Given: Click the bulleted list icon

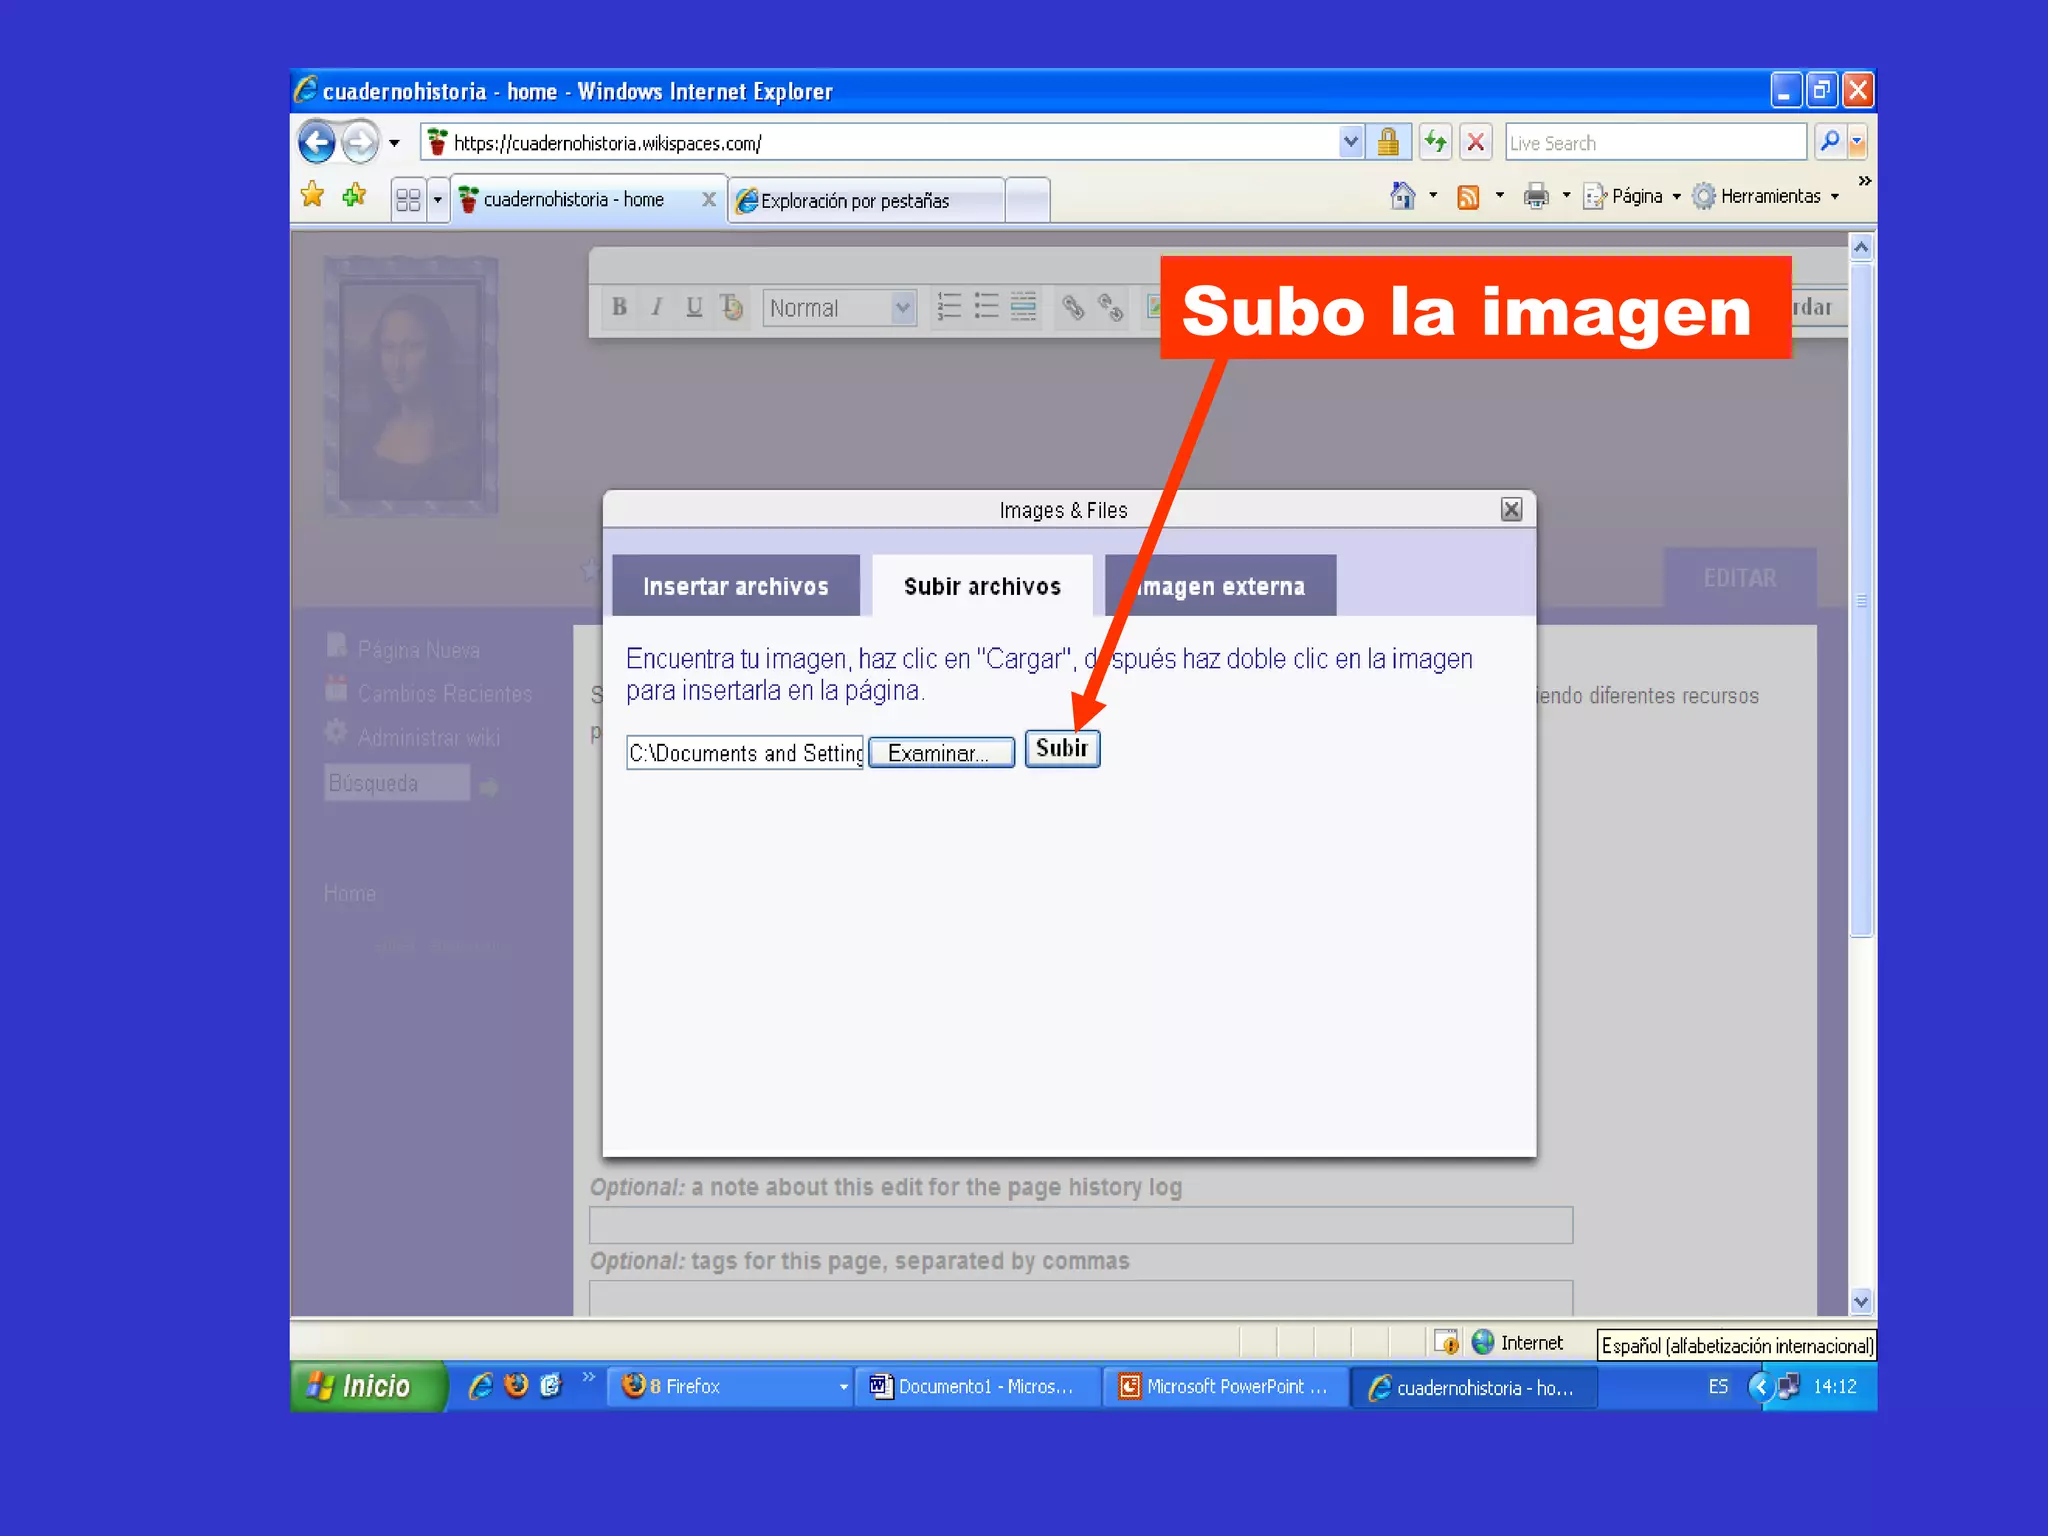Looking at the screenshot, I should click(x=986, y=306).
